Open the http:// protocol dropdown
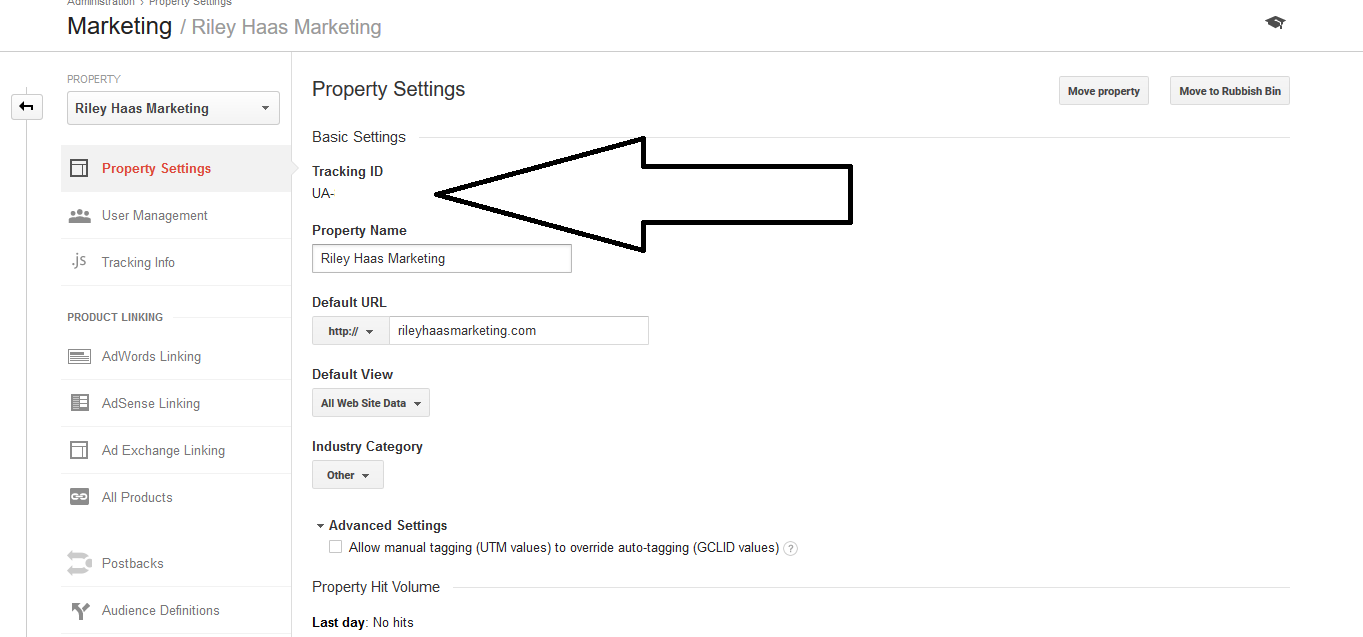The width and height of the screenshot is (1363, 637). click(x=350, y=331)
